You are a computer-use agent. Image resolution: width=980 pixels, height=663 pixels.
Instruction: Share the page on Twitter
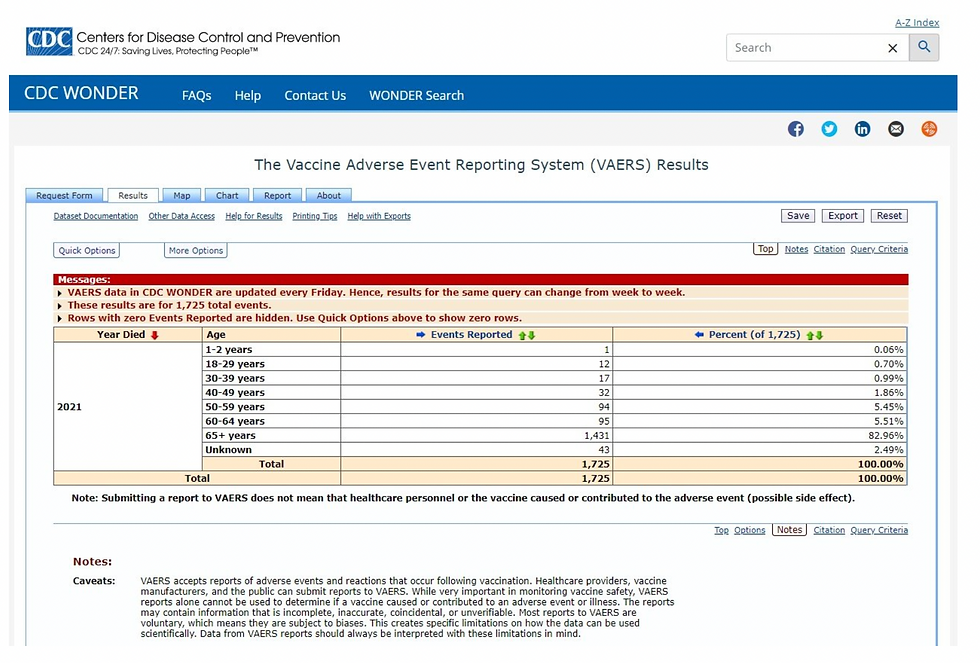coord(829,129)
